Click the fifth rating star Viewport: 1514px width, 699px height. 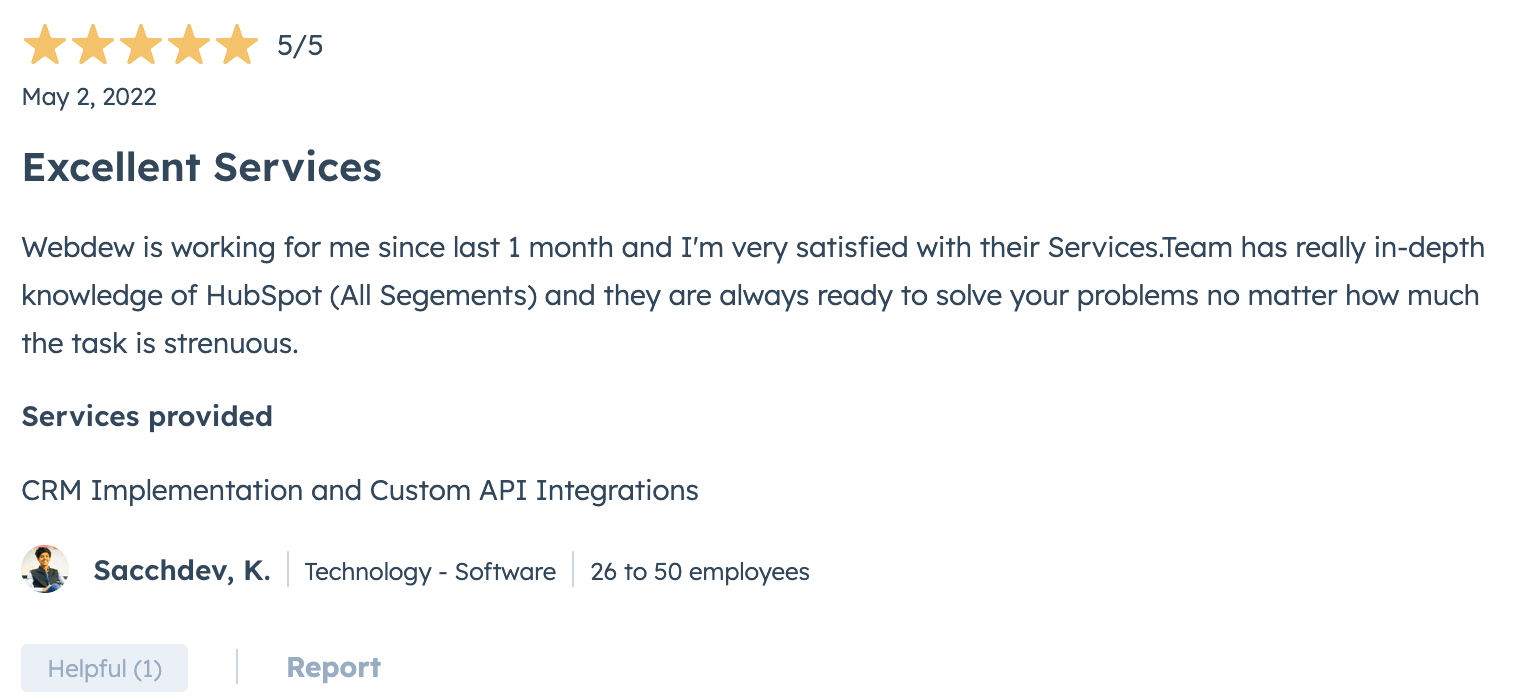[x=236, y=46]
